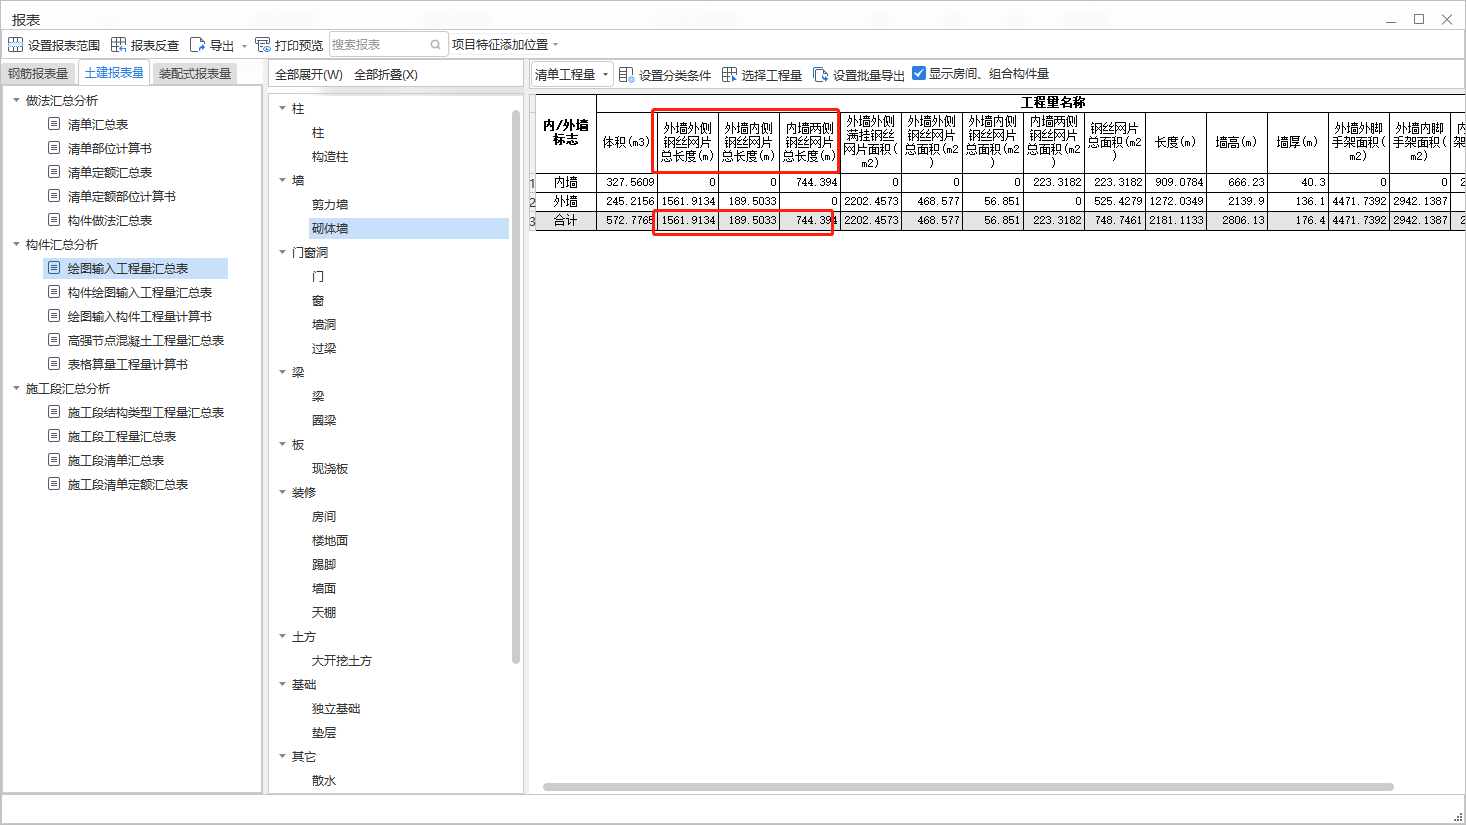Click the report icon beside 构件绘图输入工程量汇总表
The width and height of the screenshot is (1466, 825).
point(54,292)
